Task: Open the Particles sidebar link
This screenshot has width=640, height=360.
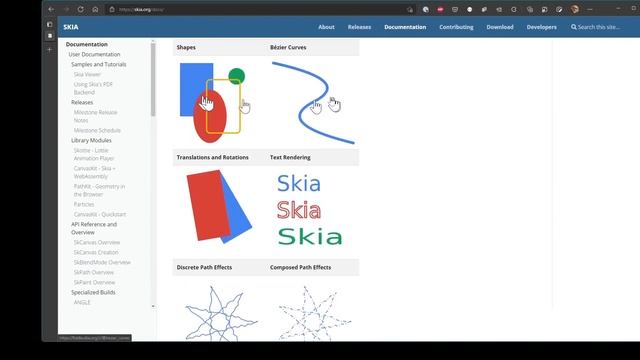Action: click(x=84, y=204)
